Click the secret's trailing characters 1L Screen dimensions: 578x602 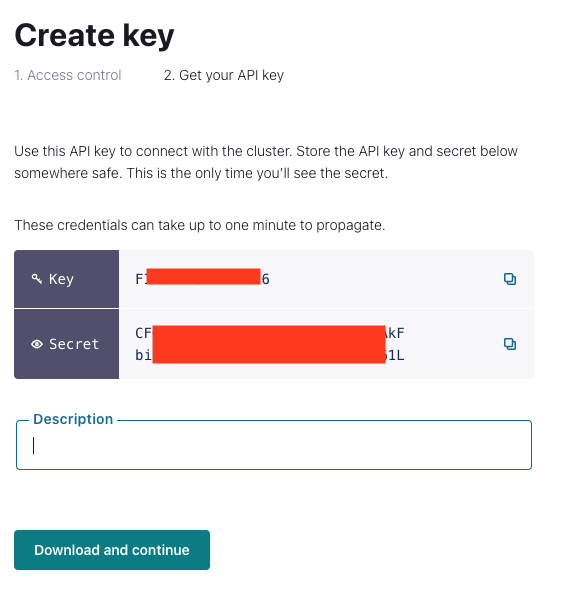point(397,356)
